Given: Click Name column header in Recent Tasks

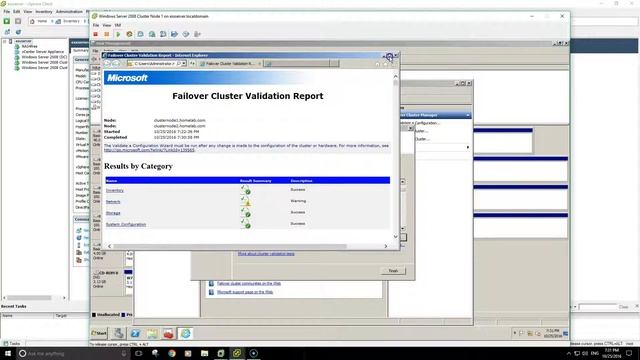Looking at the screenshot, I should point(27,316).
